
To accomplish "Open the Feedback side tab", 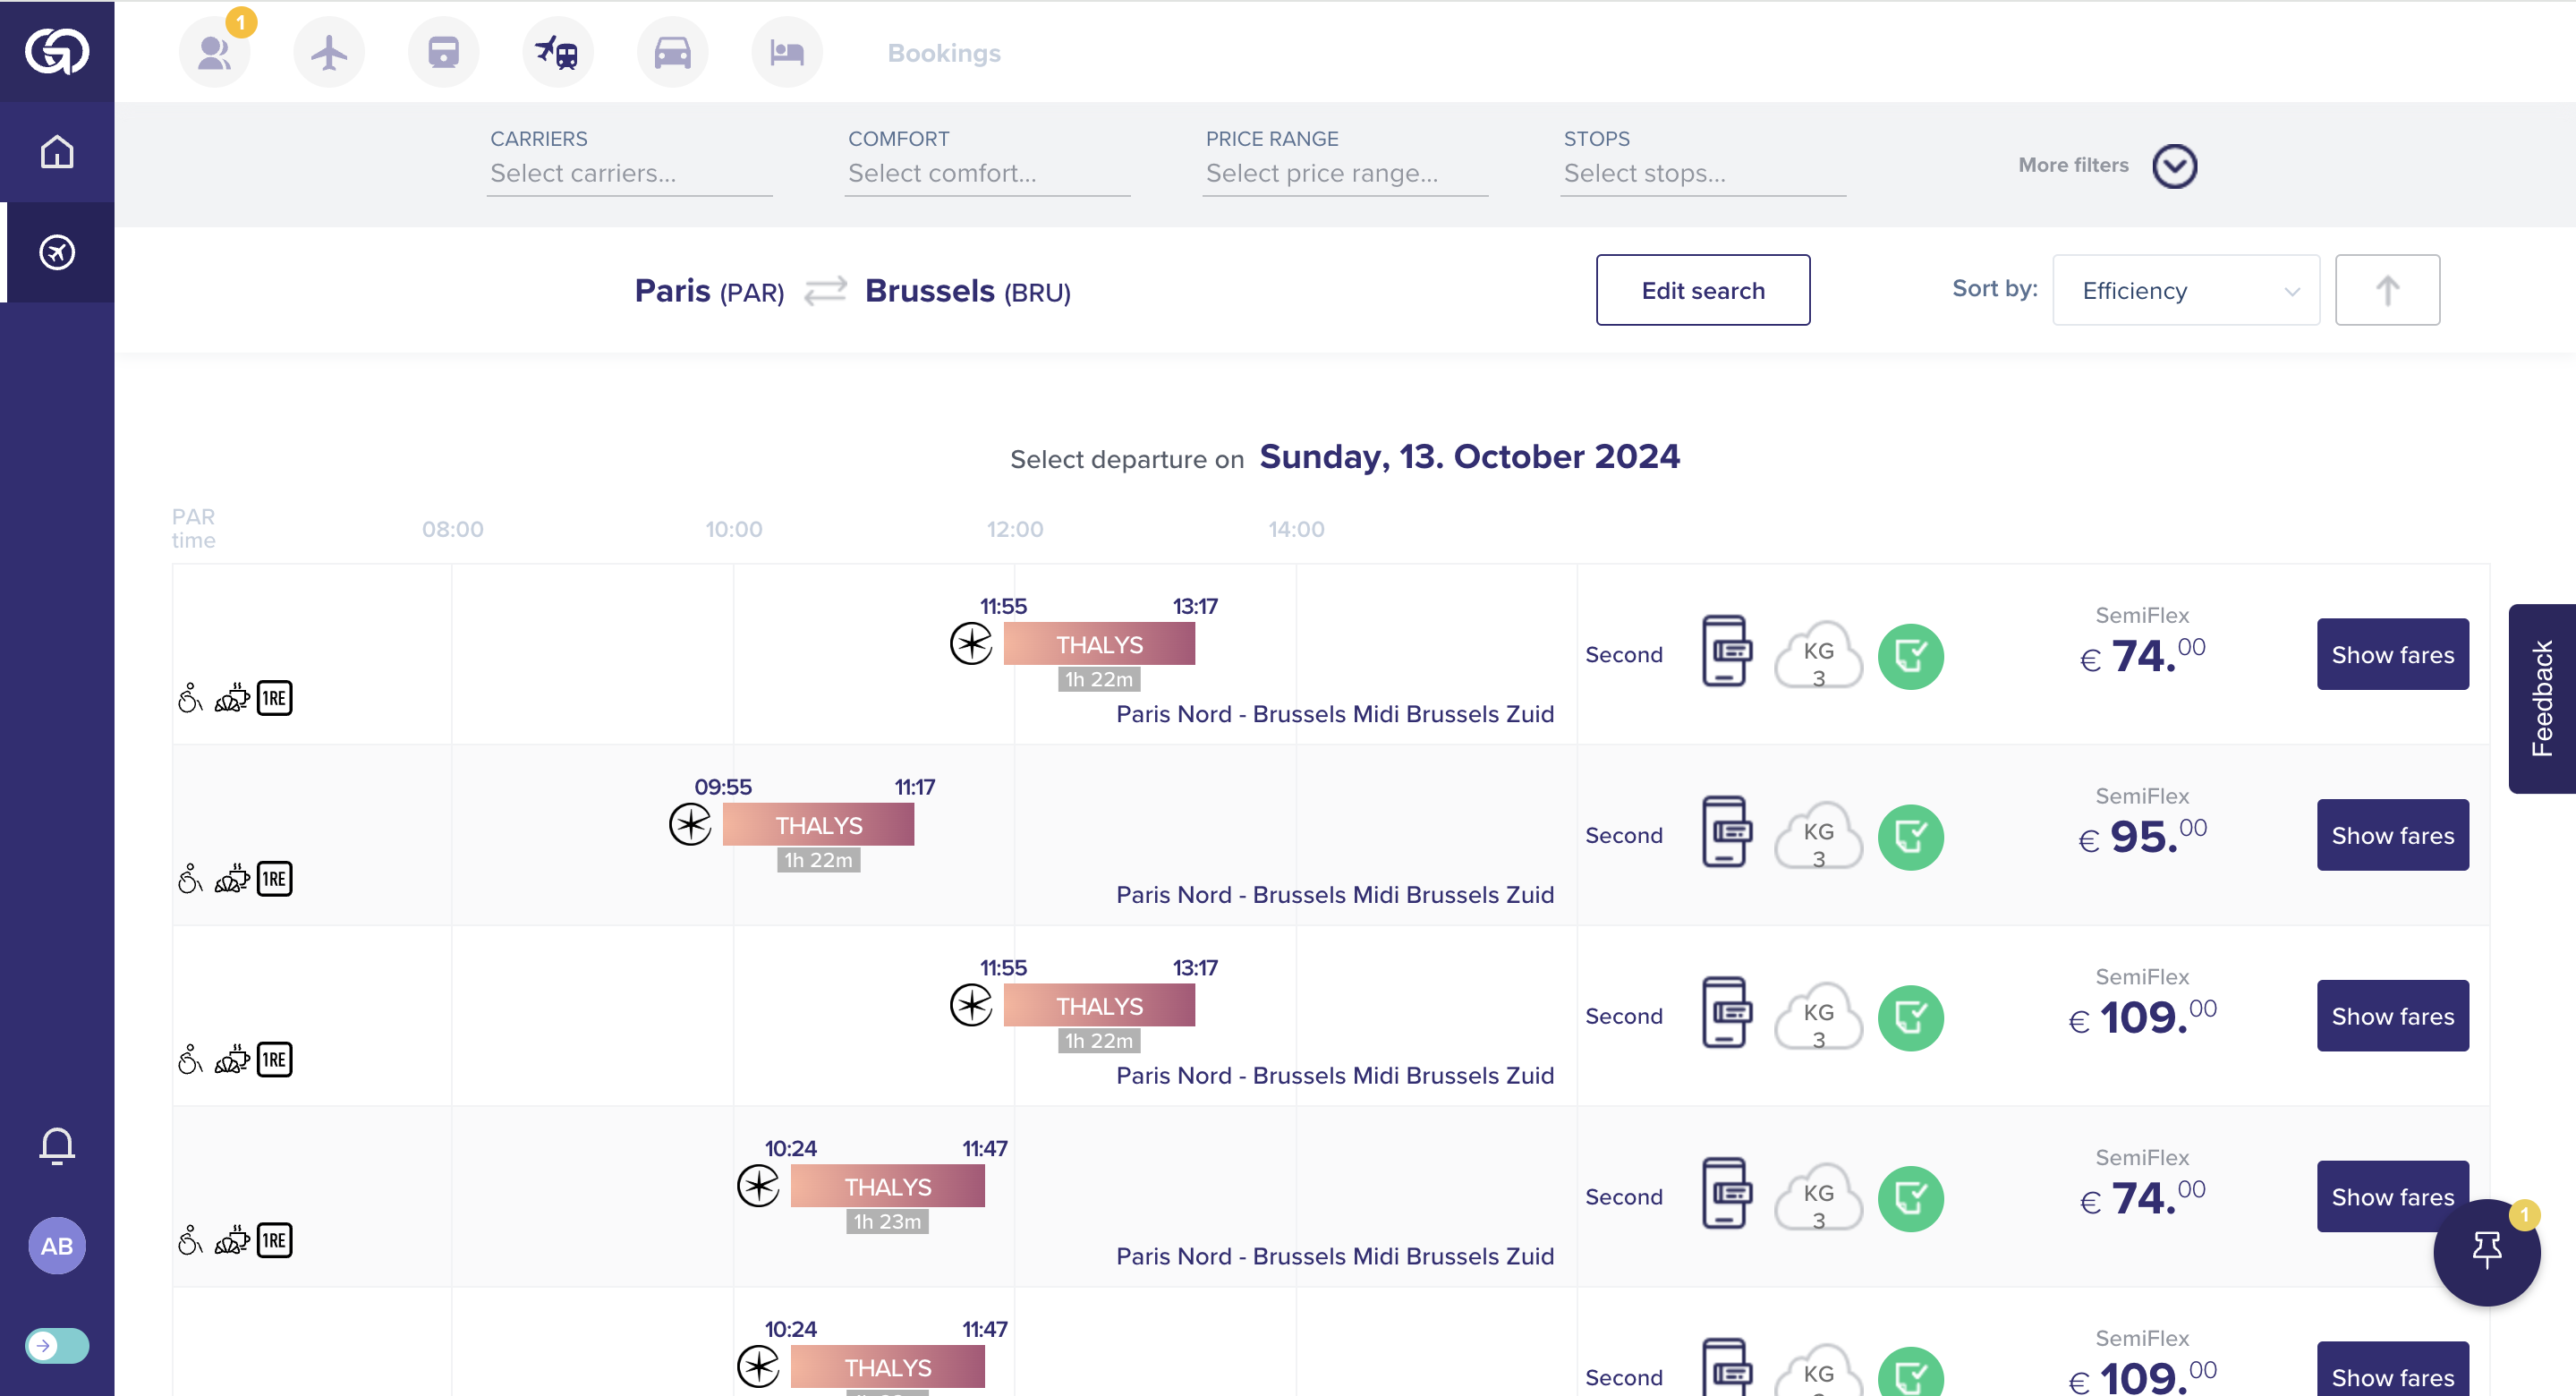I will pos(2541,698).
